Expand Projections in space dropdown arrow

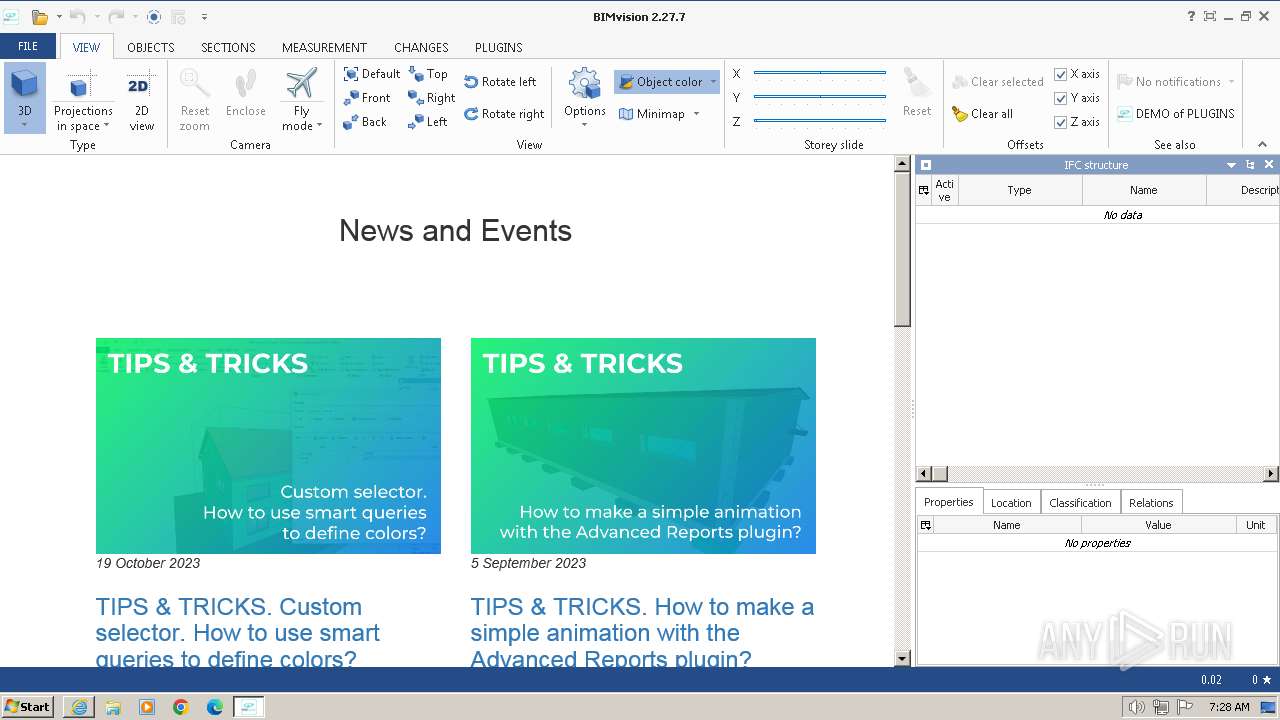(x=106, y=127)
